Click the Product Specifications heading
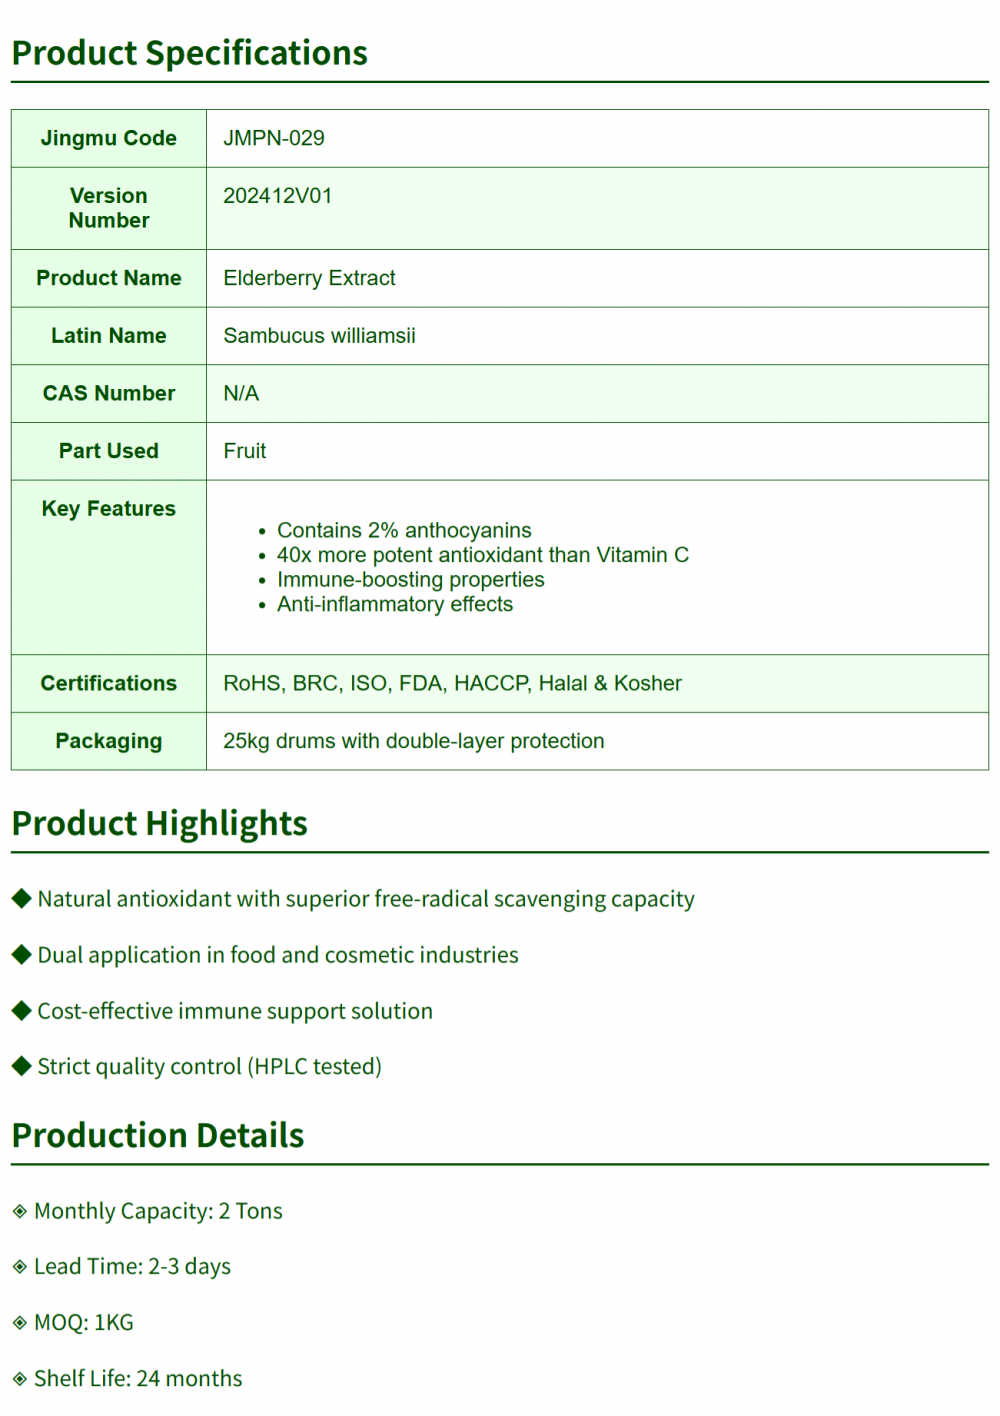This screenshot has height=1416, width=1000. pyautogui.click(x=190, y=53)
